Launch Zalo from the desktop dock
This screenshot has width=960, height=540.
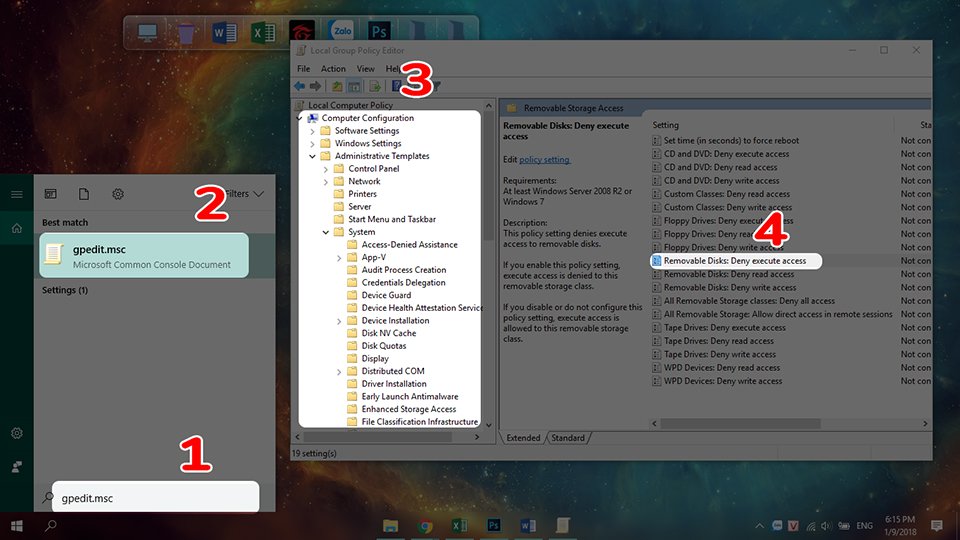(x=342, y=31)
